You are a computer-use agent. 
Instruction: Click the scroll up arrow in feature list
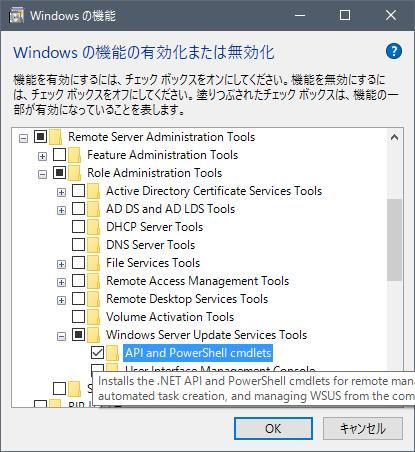coord(394,137)
